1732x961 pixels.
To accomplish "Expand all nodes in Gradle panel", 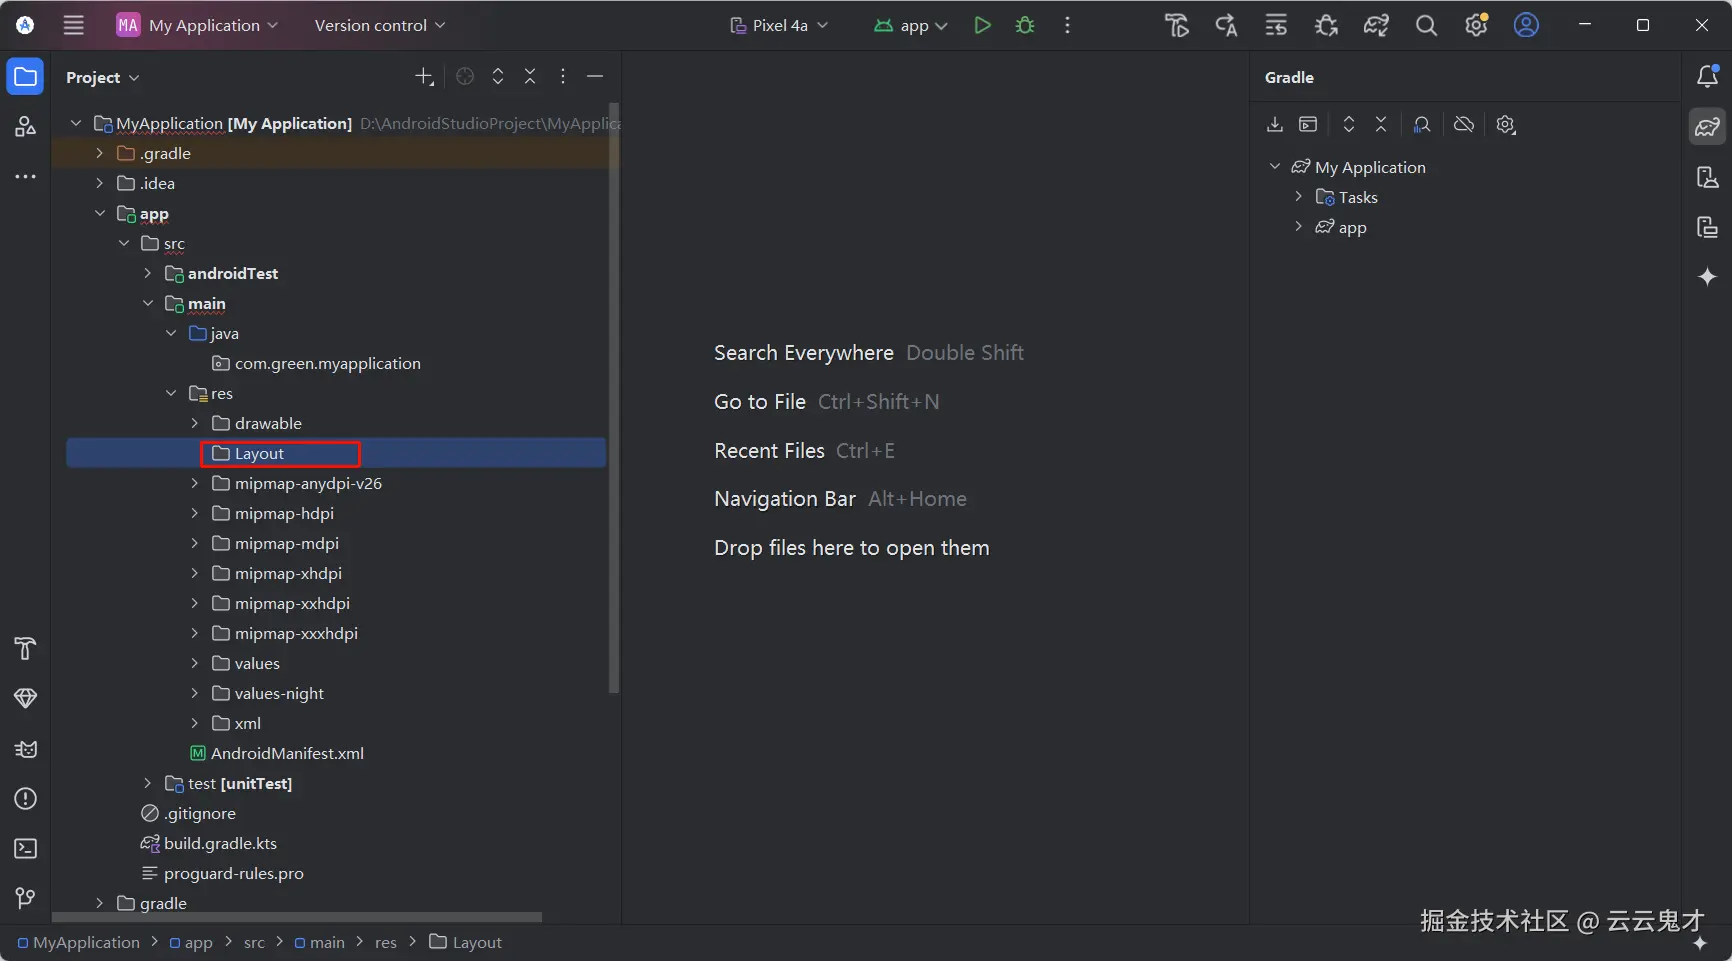I will pos(1349,125).
